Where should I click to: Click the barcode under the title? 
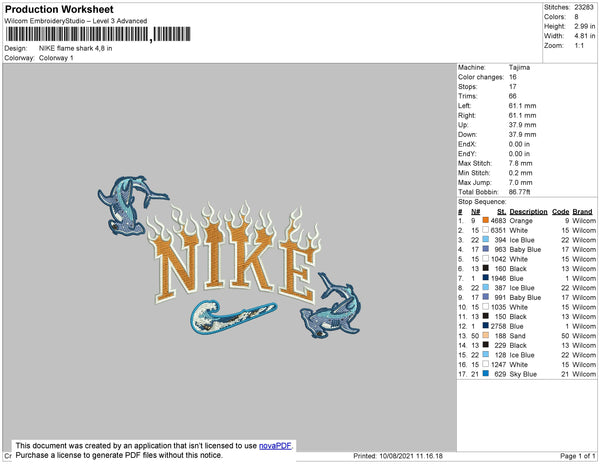(x=98, y=34)
